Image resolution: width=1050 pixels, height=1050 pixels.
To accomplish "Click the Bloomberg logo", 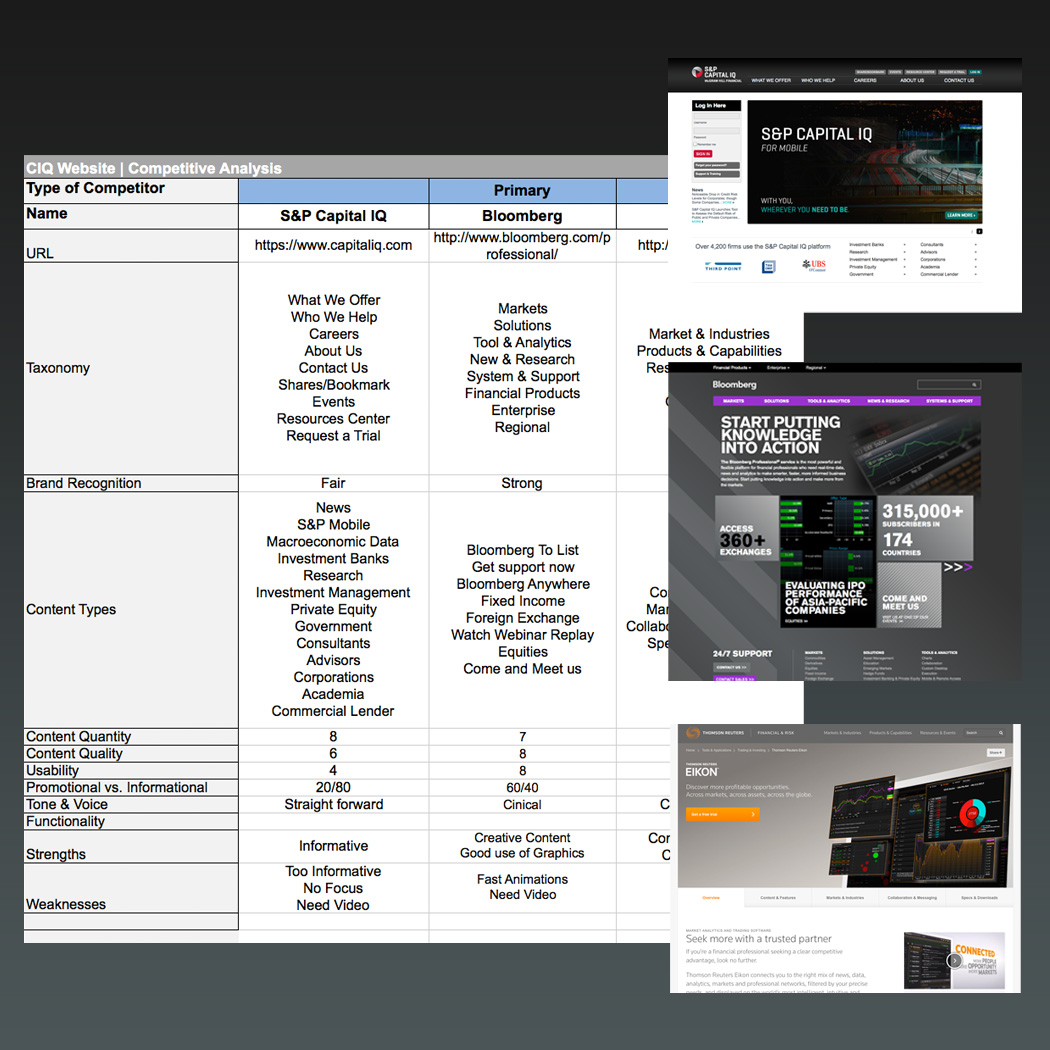I will [x=734, y=384].
